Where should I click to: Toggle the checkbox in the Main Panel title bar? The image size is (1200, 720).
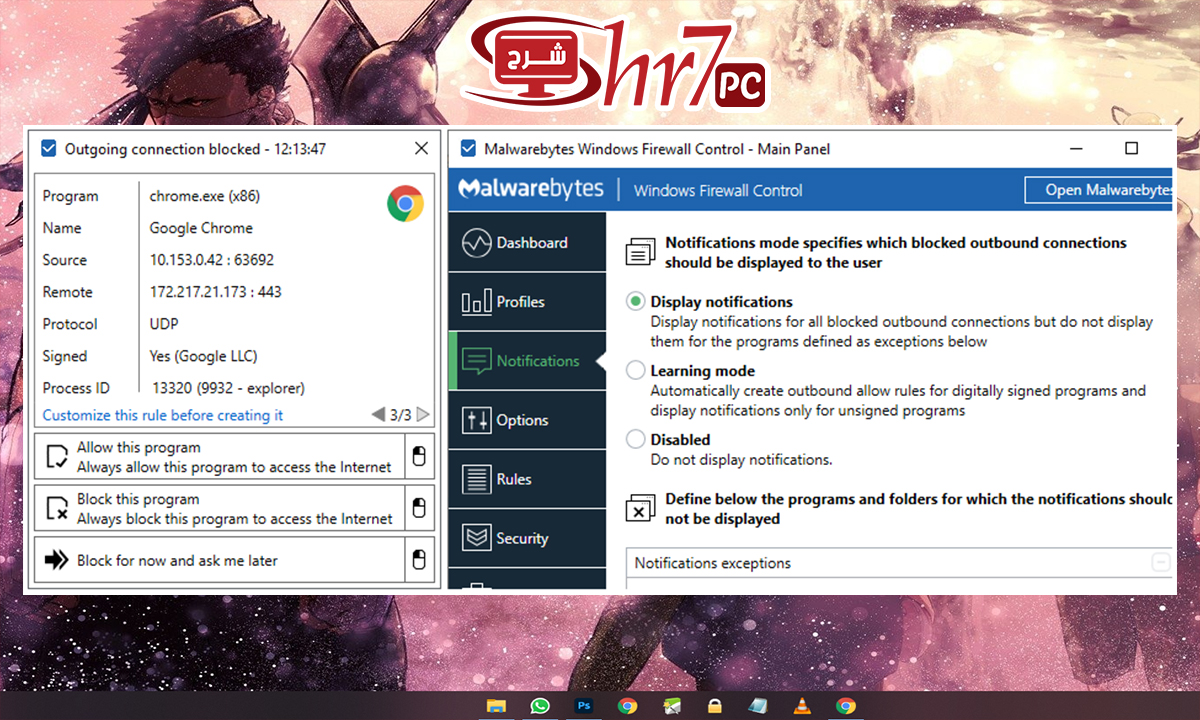(468, 149)
